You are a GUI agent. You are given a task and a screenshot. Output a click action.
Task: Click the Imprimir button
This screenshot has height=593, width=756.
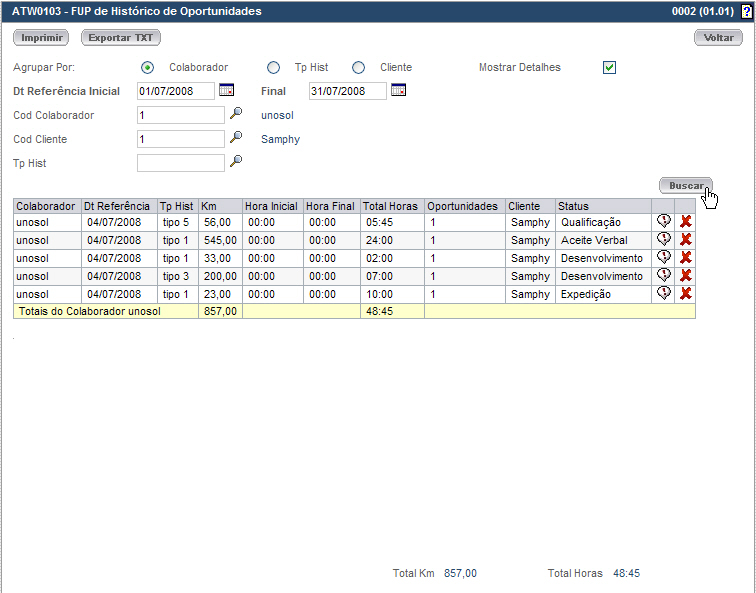tap(41, 38)
